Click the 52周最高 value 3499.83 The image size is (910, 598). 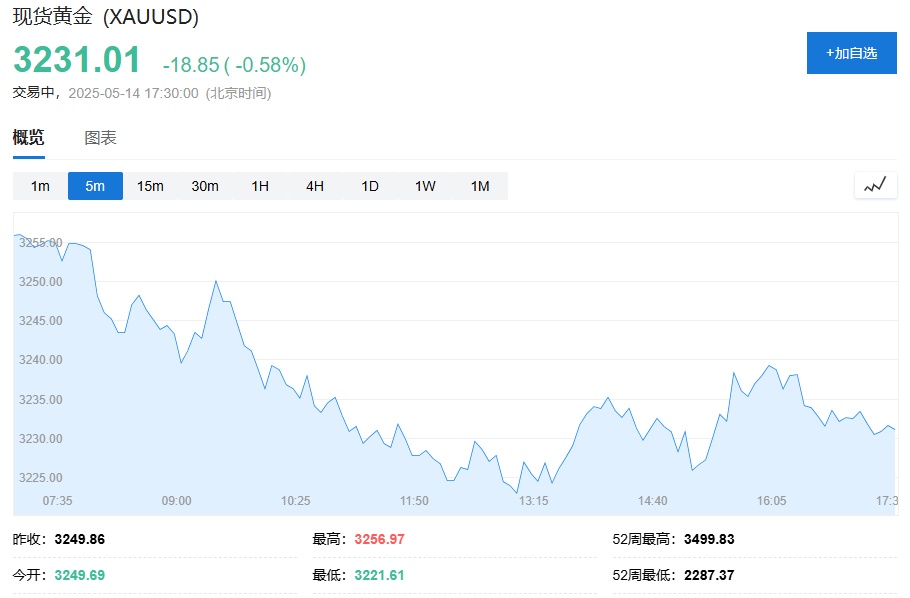(x=709, y=539)
